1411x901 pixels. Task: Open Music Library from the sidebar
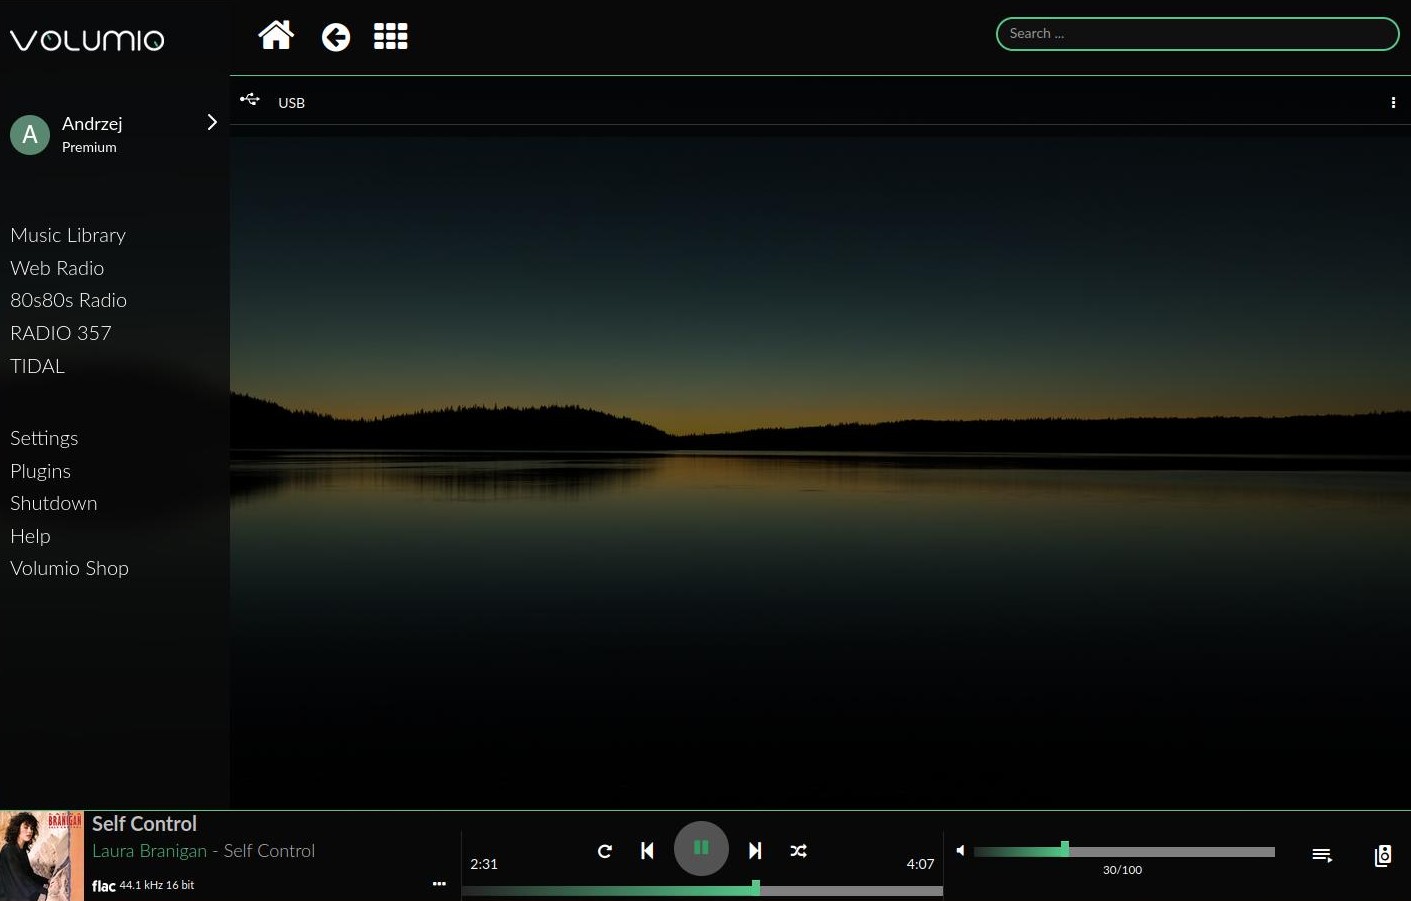68,235
